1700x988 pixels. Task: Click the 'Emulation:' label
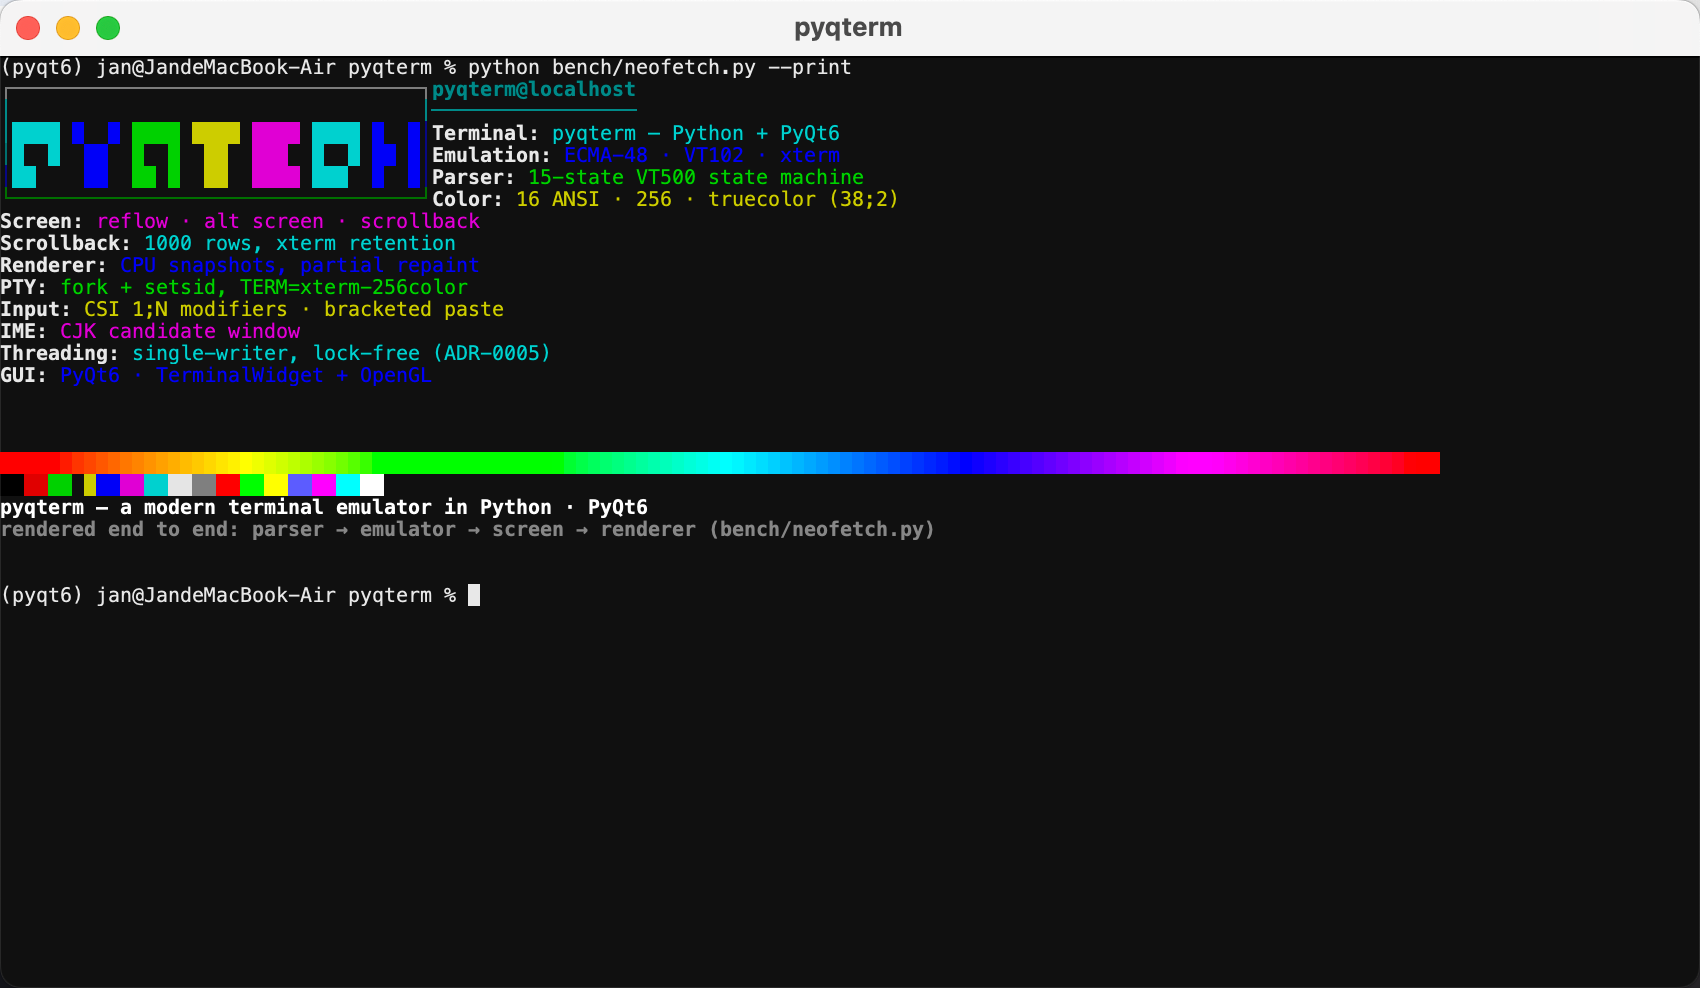(x=491, y=155)
